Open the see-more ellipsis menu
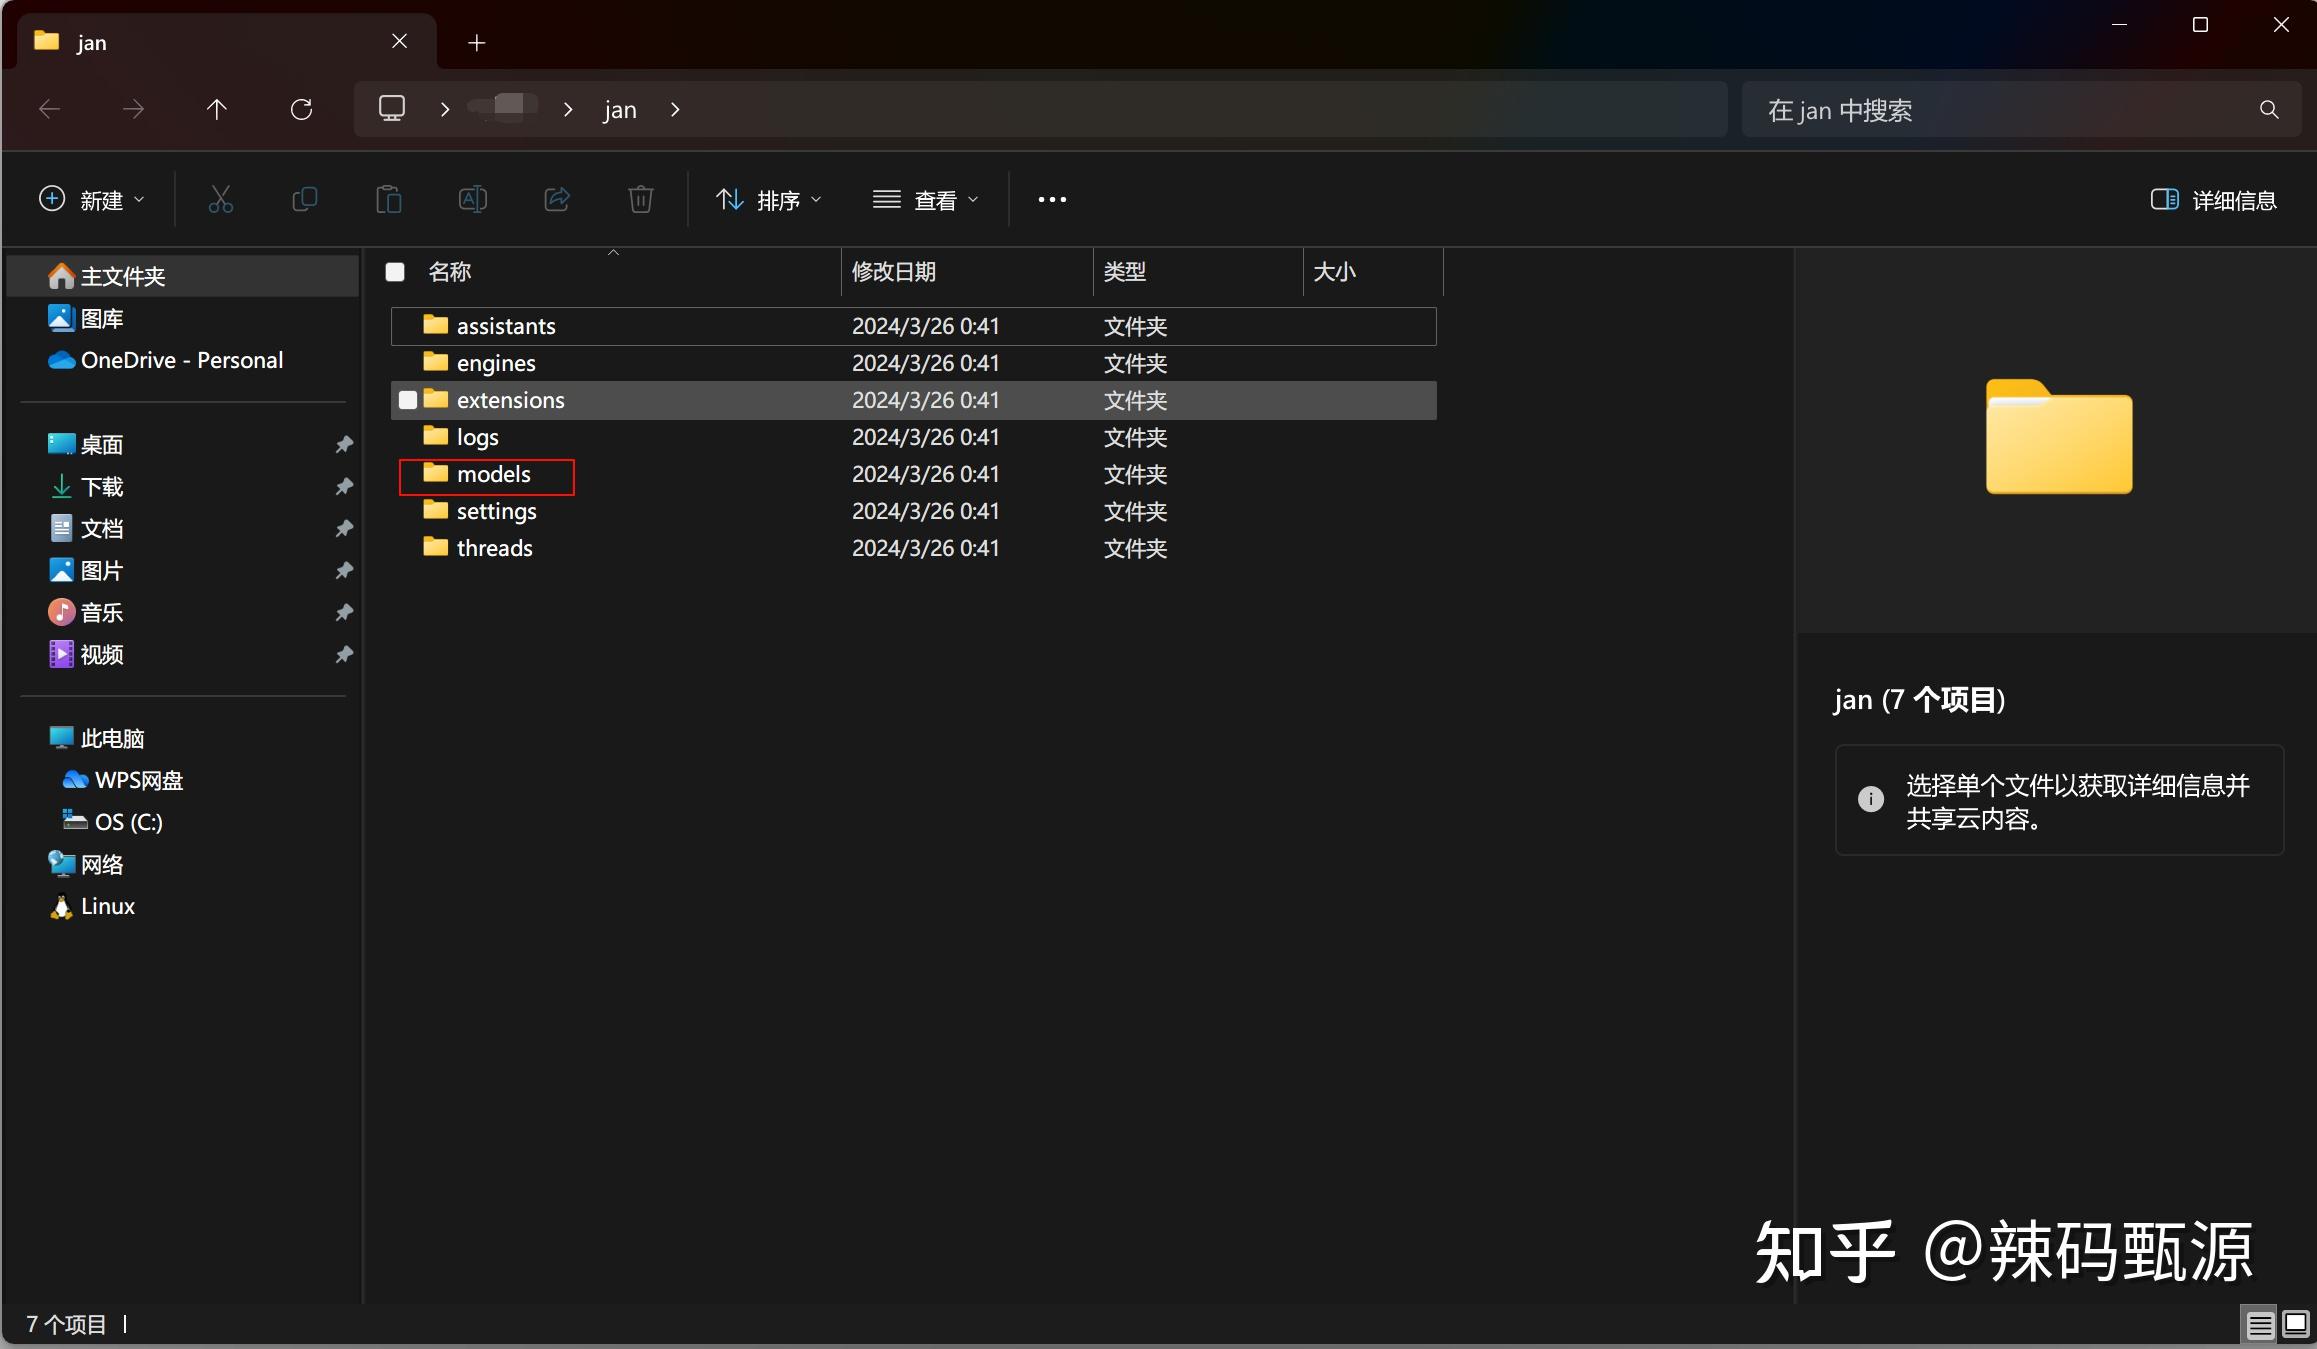Screen dimensions: 2317x1349 1052,199
